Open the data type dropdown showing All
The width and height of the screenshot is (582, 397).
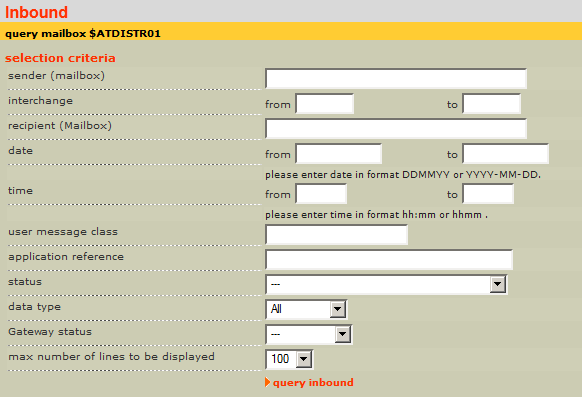(x=306, y=309)
